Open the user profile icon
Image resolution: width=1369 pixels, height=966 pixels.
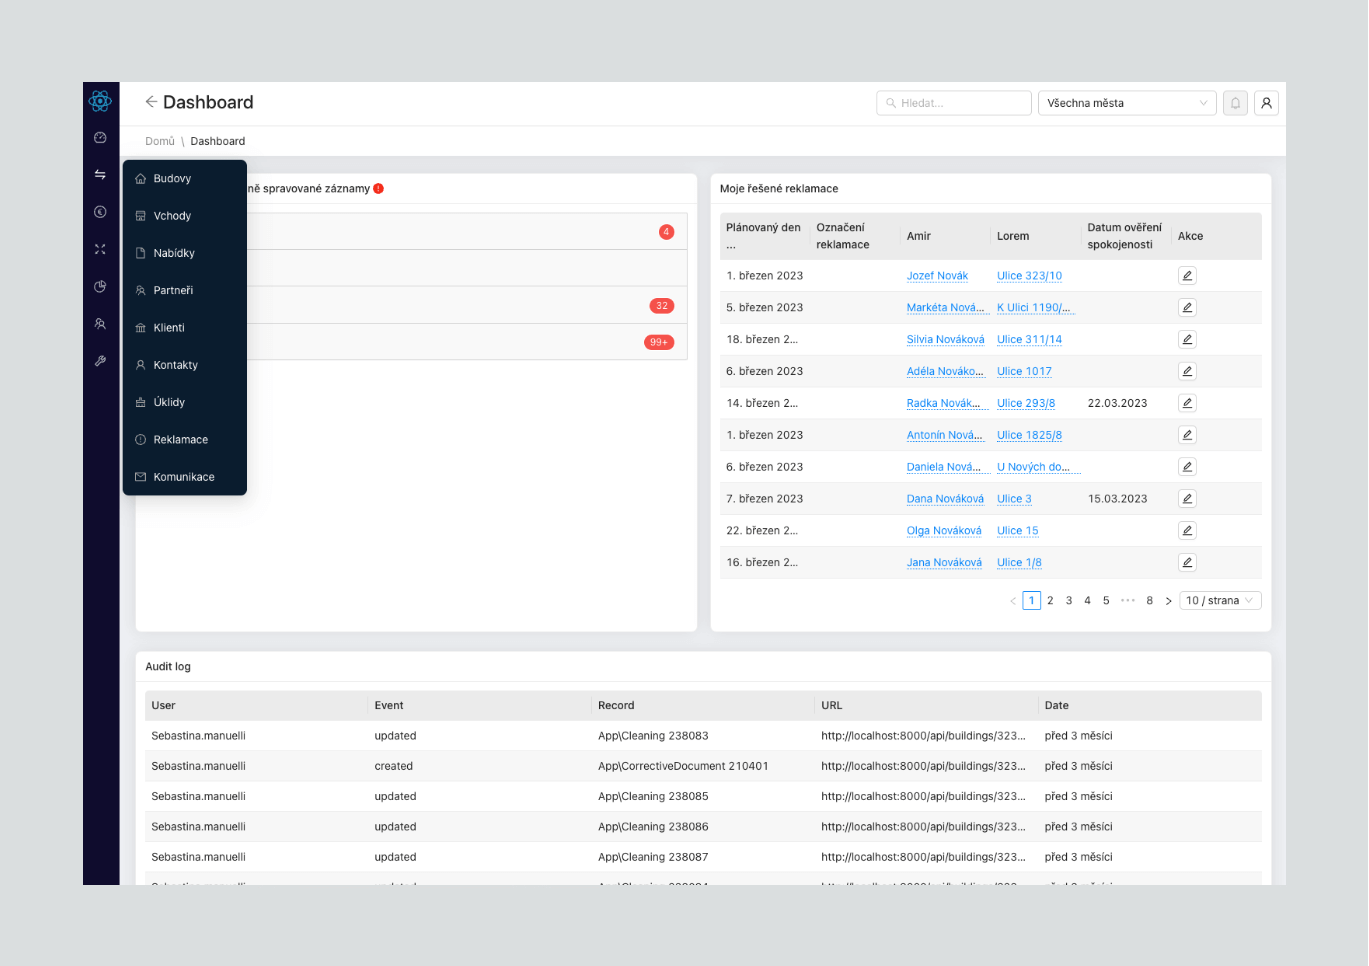pyautogui.click(x=1266, y=103)
